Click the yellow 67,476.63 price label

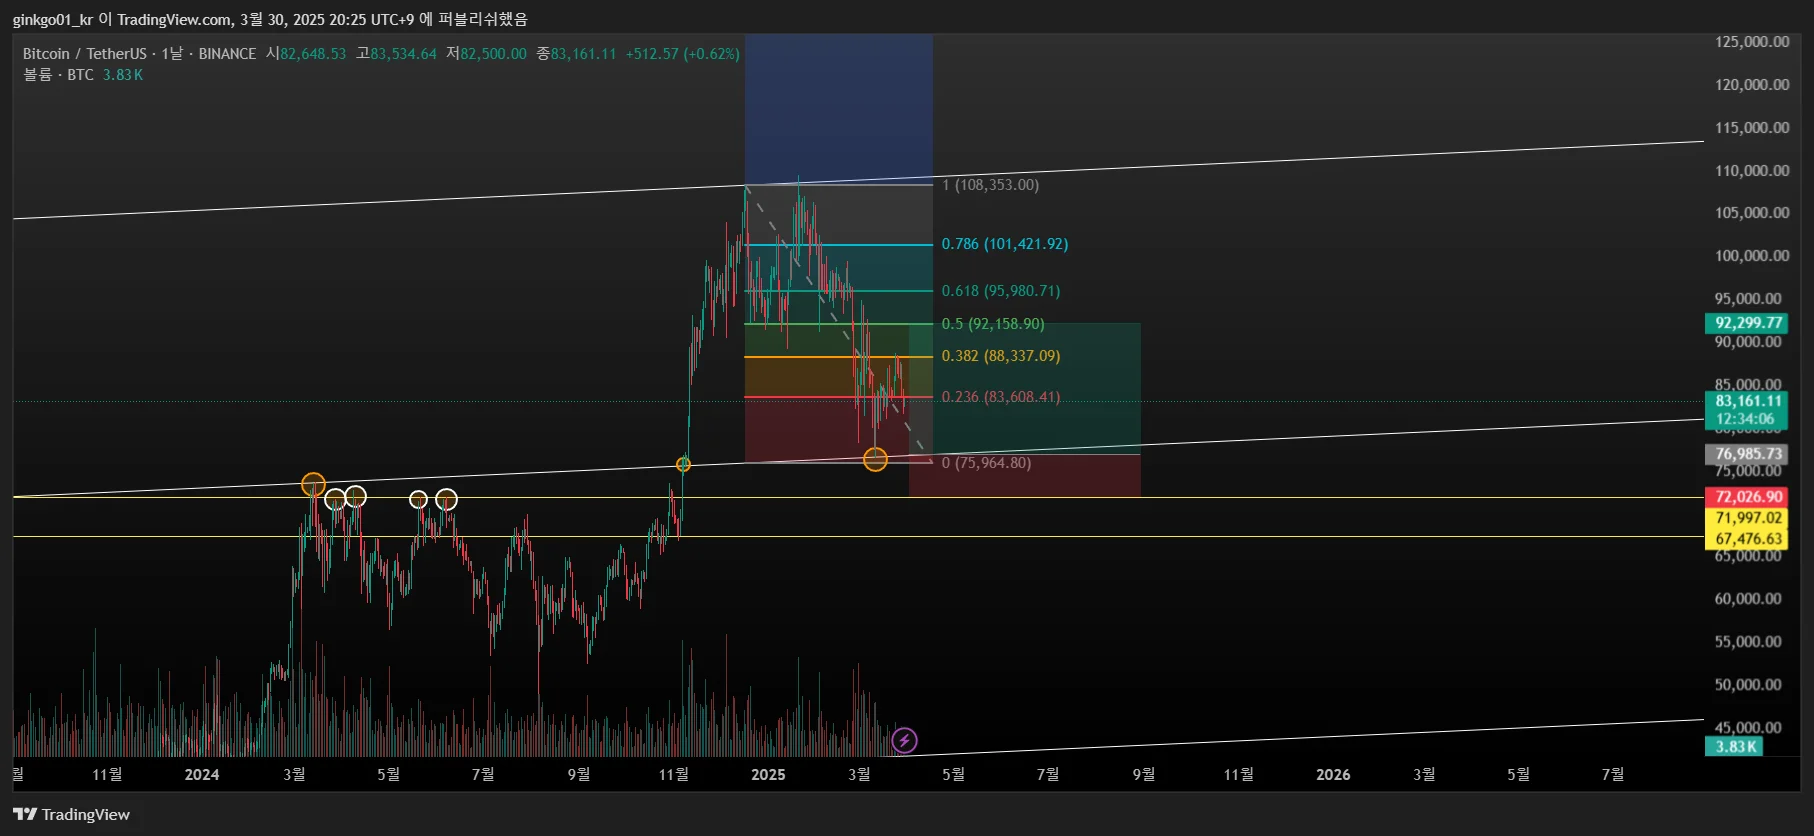click(1746, 539)
